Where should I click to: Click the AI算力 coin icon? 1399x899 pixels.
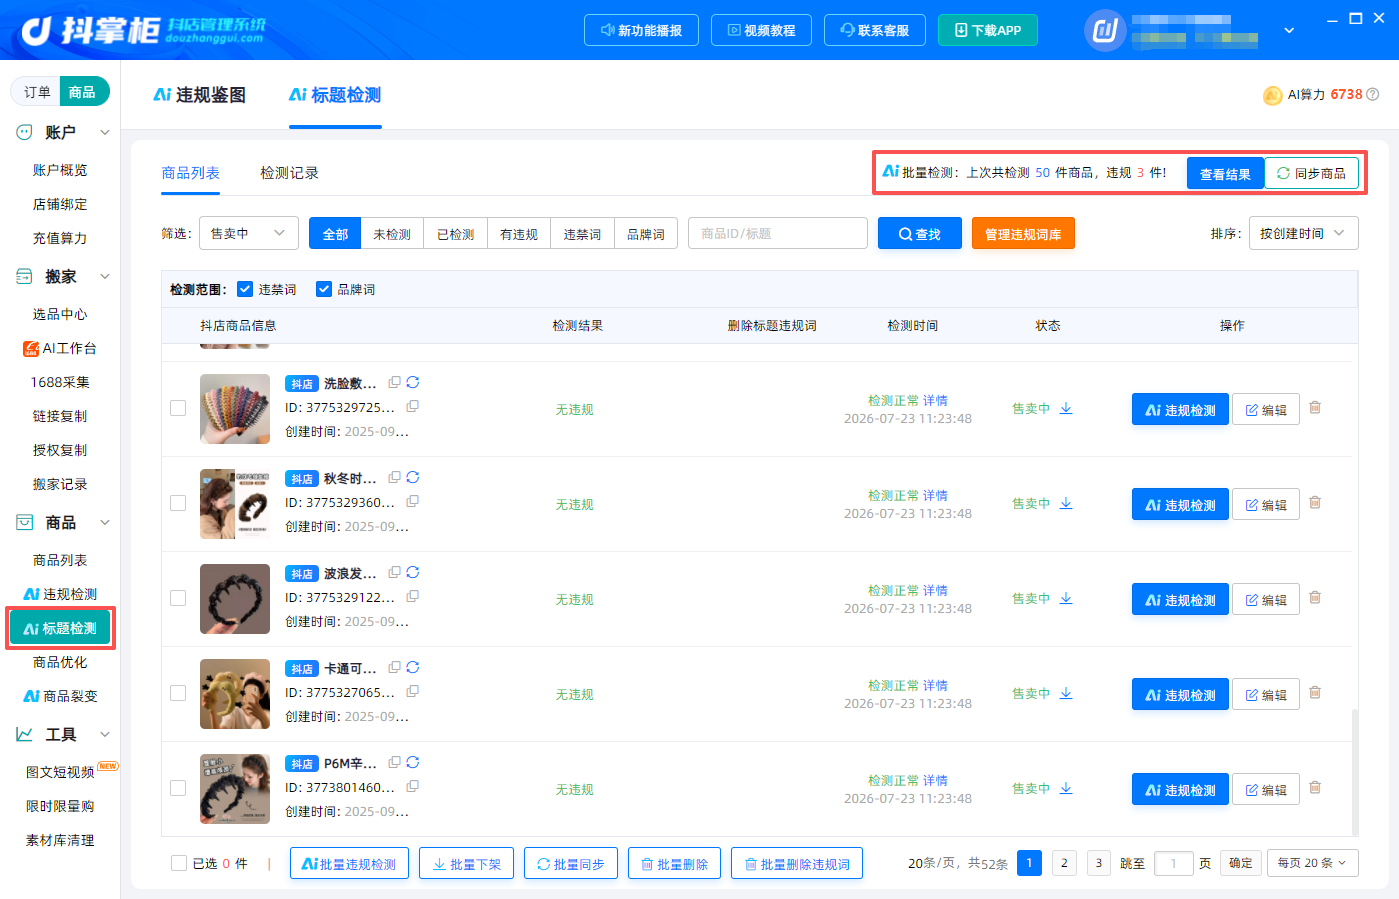pos(1273,95)
